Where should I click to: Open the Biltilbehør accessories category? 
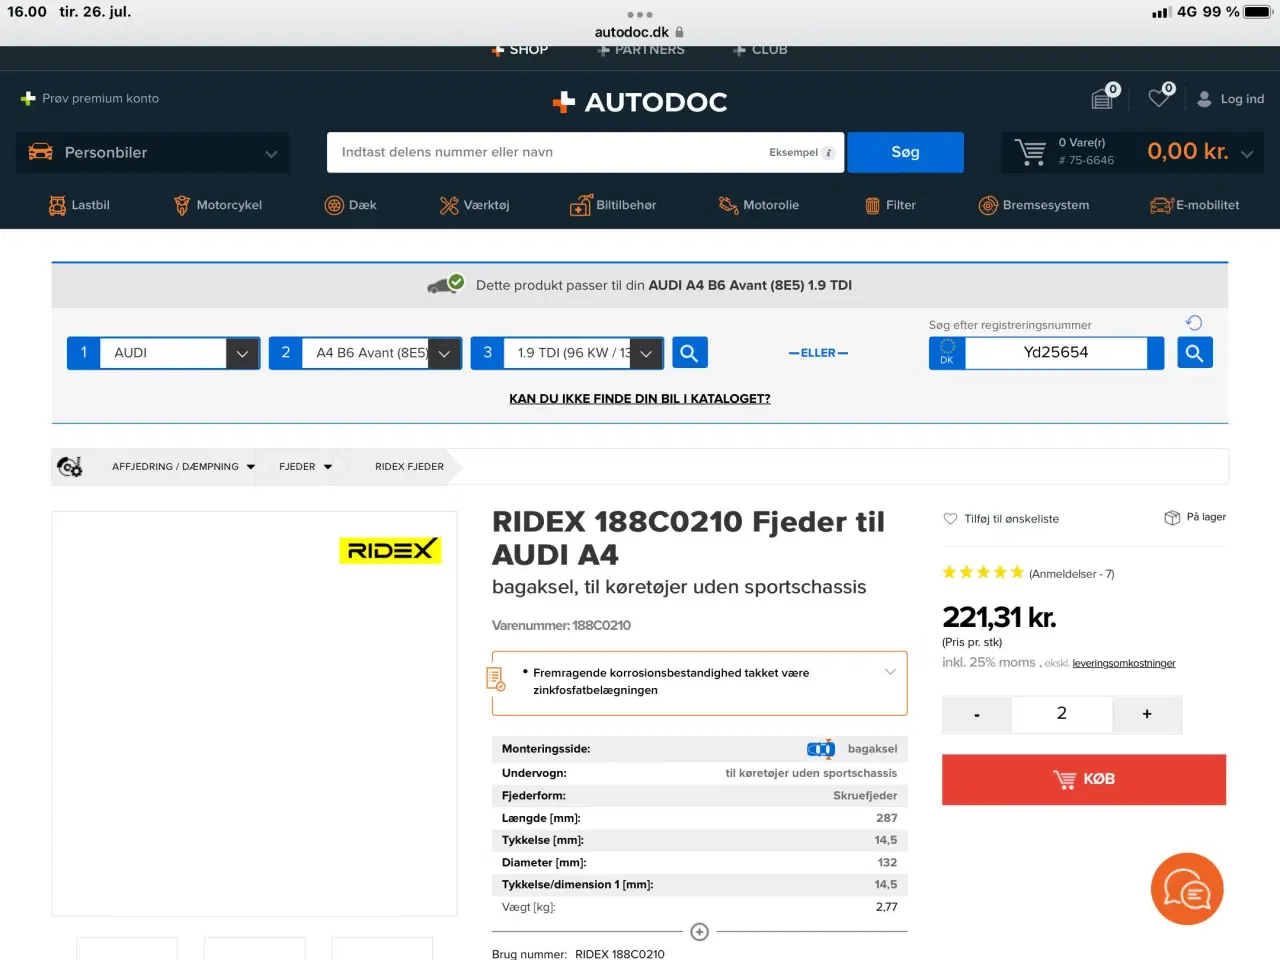[613, 205]
